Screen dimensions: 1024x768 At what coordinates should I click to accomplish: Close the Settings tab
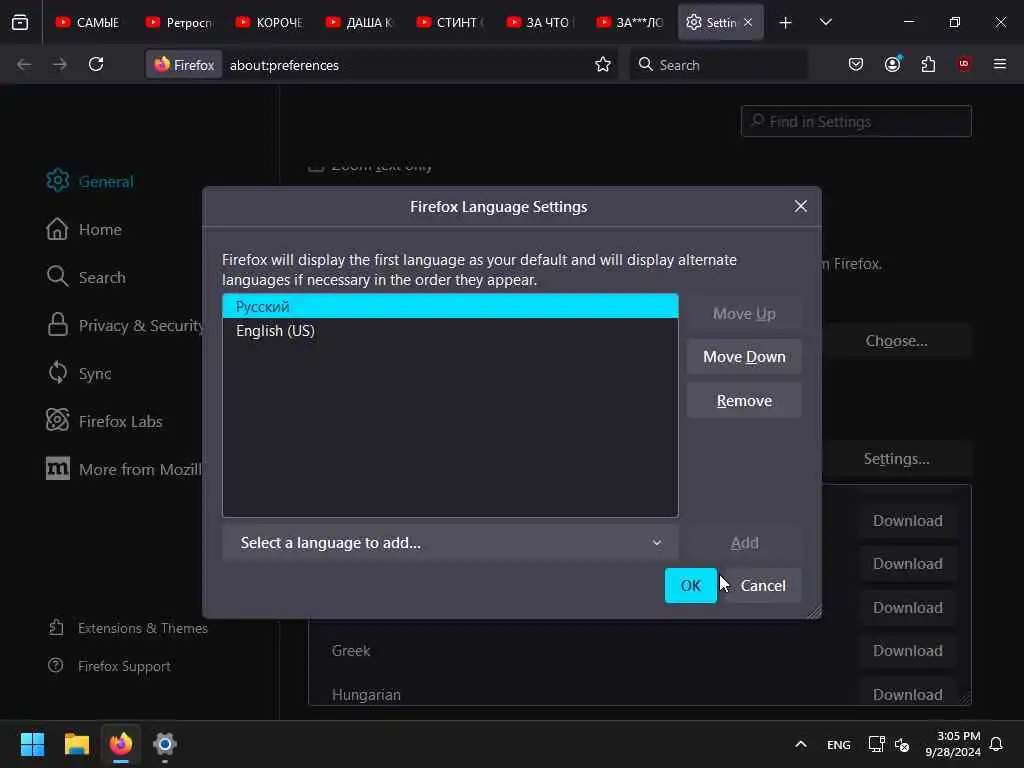(748, 22)
